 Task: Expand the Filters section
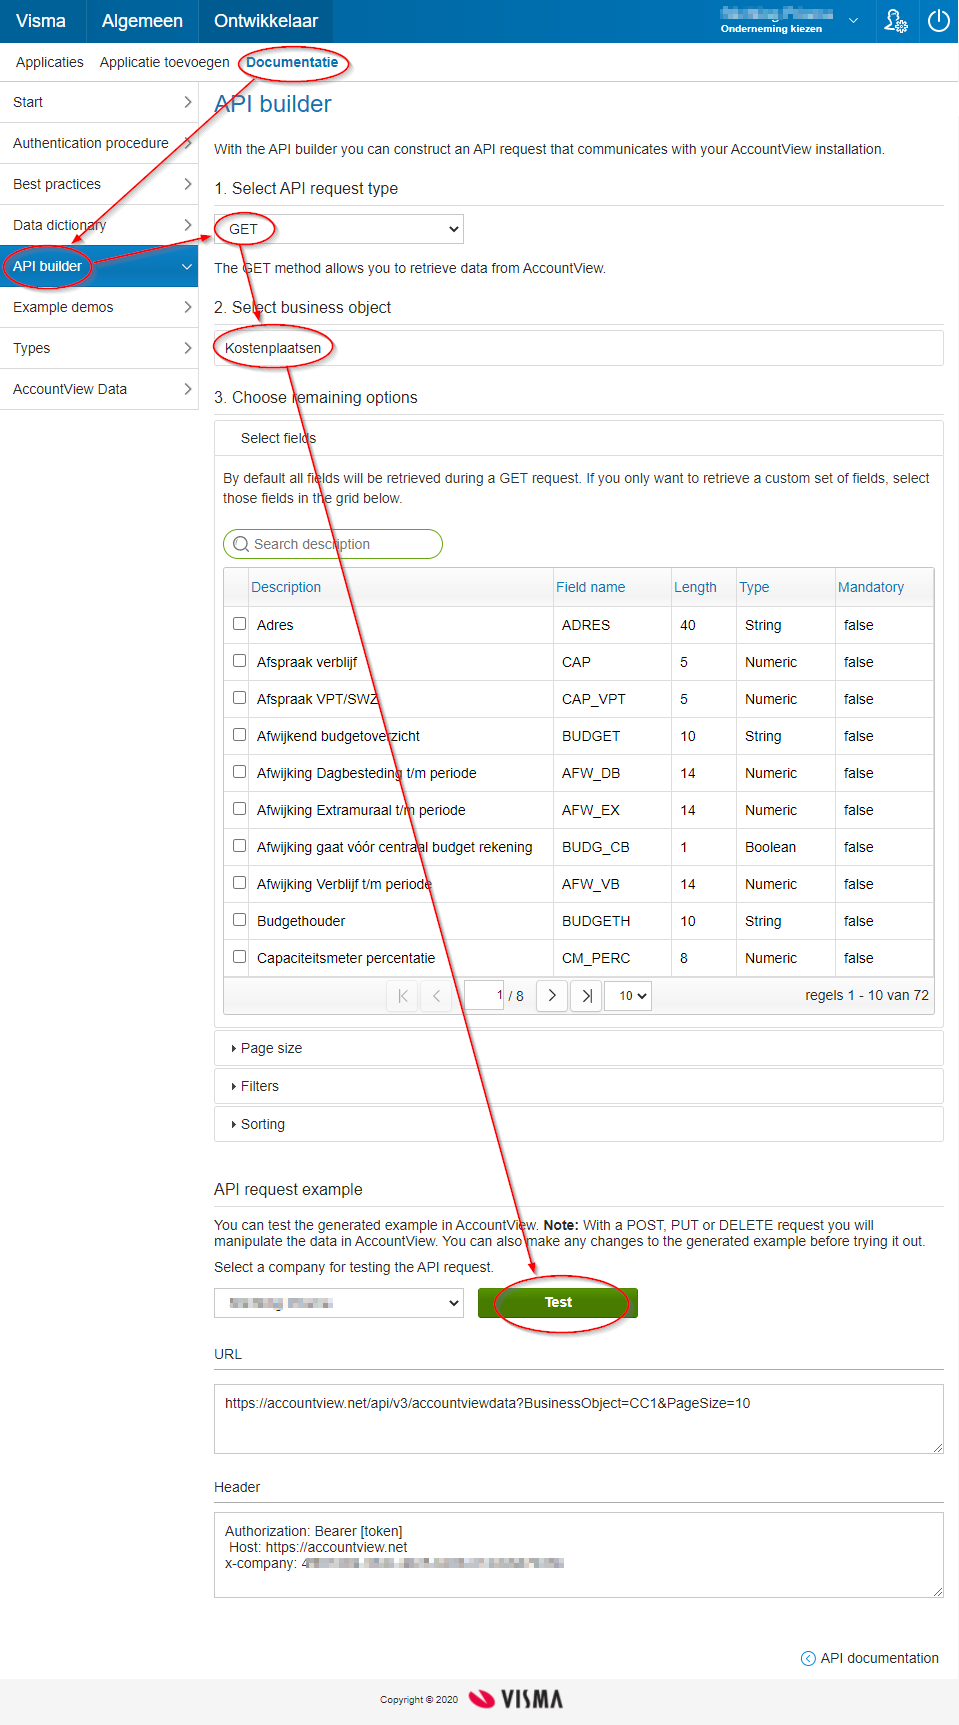[579, 1086]
